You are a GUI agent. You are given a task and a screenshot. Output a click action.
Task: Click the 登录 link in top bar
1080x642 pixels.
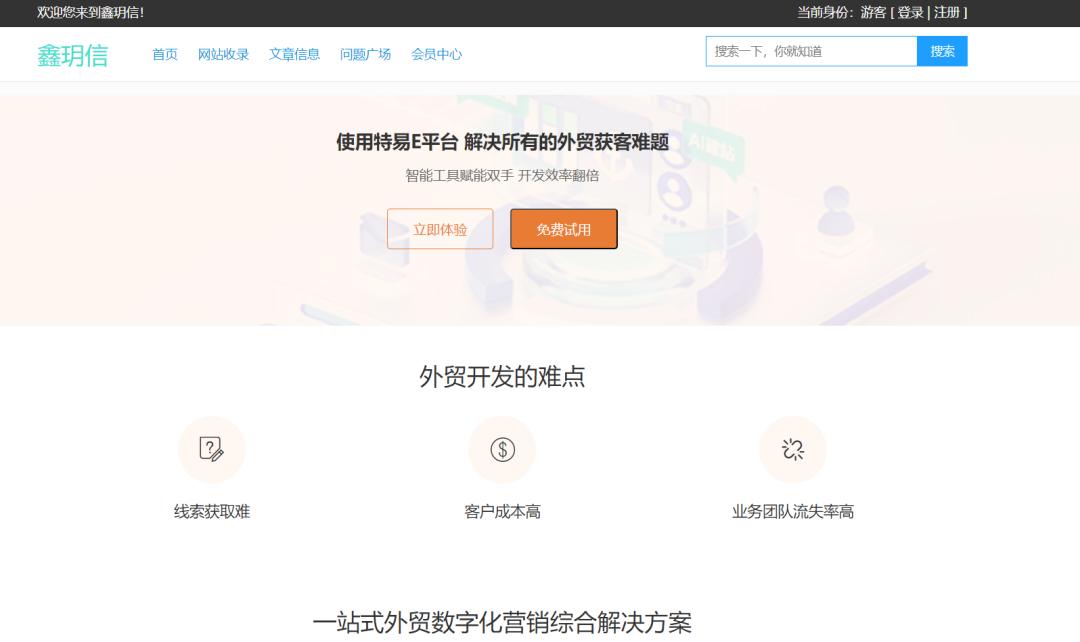[910, 13]
